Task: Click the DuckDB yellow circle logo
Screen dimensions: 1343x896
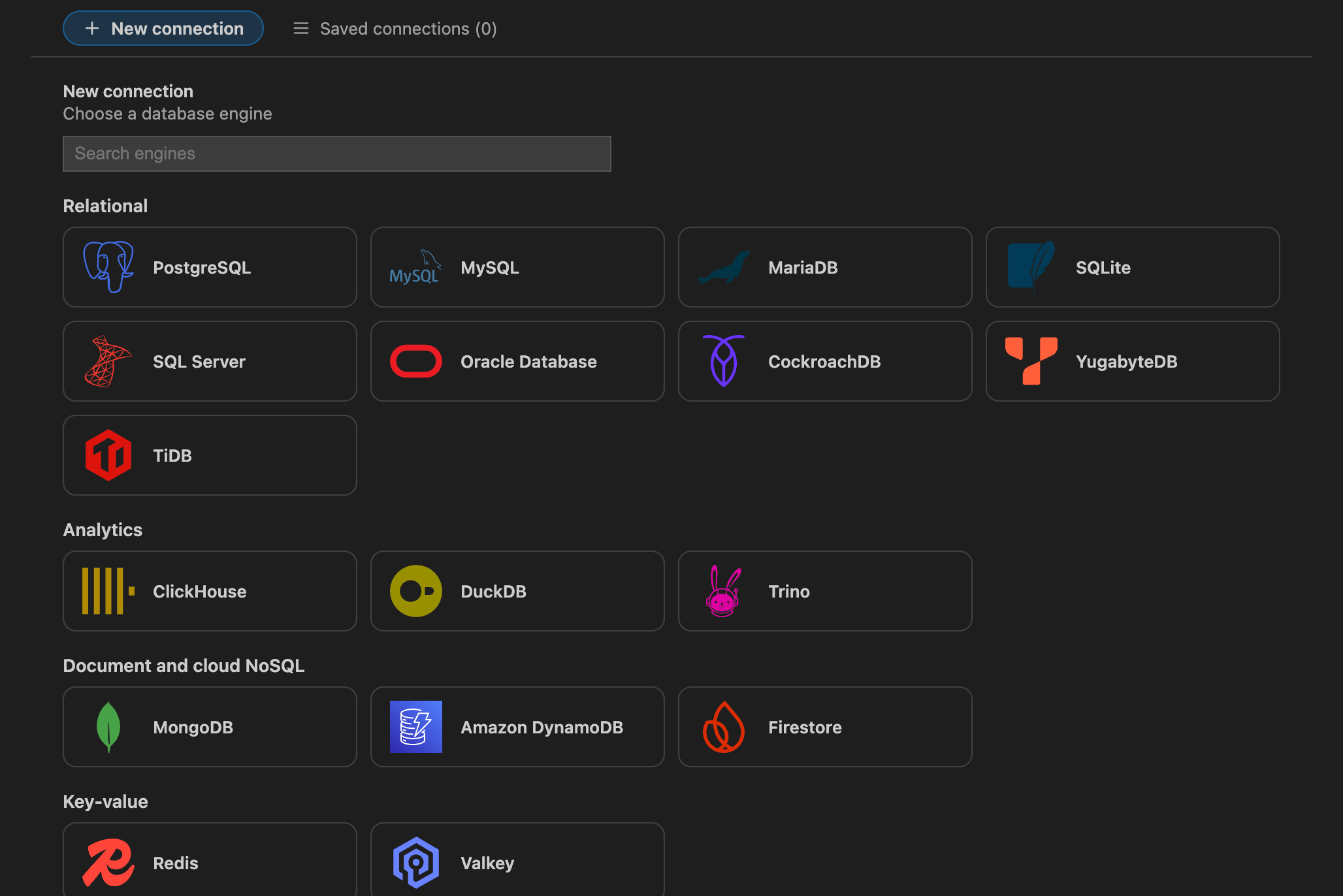Action: tap(416, 591)
